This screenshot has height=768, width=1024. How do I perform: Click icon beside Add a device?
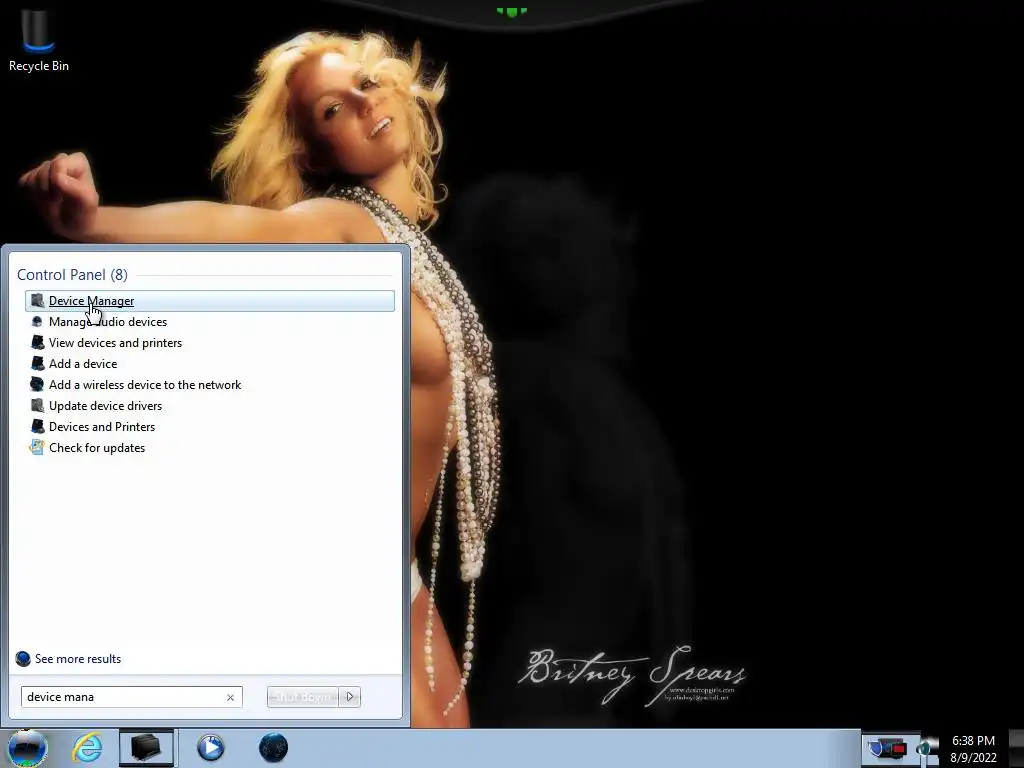pyautogui.click(x=37, y=363)
